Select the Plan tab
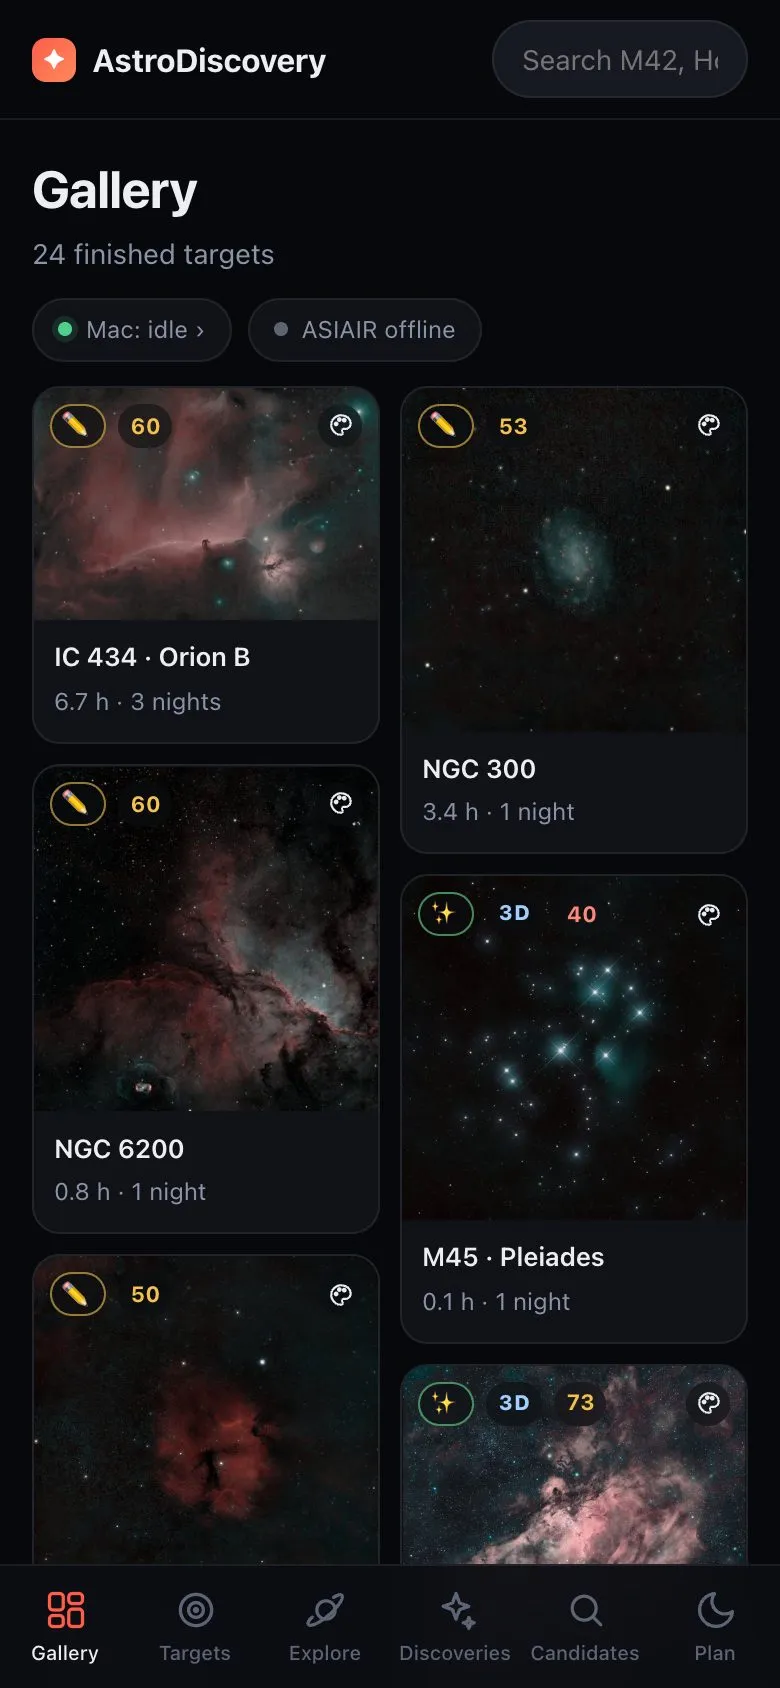Screen dimensions: 780x1688 click(x=715, y=1626)
